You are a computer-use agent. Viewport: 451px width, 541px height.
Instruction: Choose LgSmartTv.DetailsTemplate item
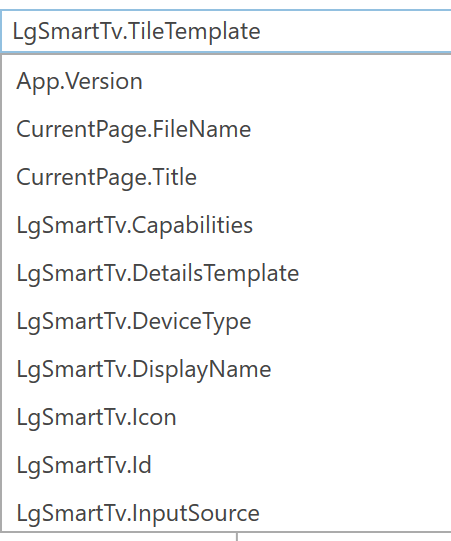pyautogui.click(x=226, y=273)
